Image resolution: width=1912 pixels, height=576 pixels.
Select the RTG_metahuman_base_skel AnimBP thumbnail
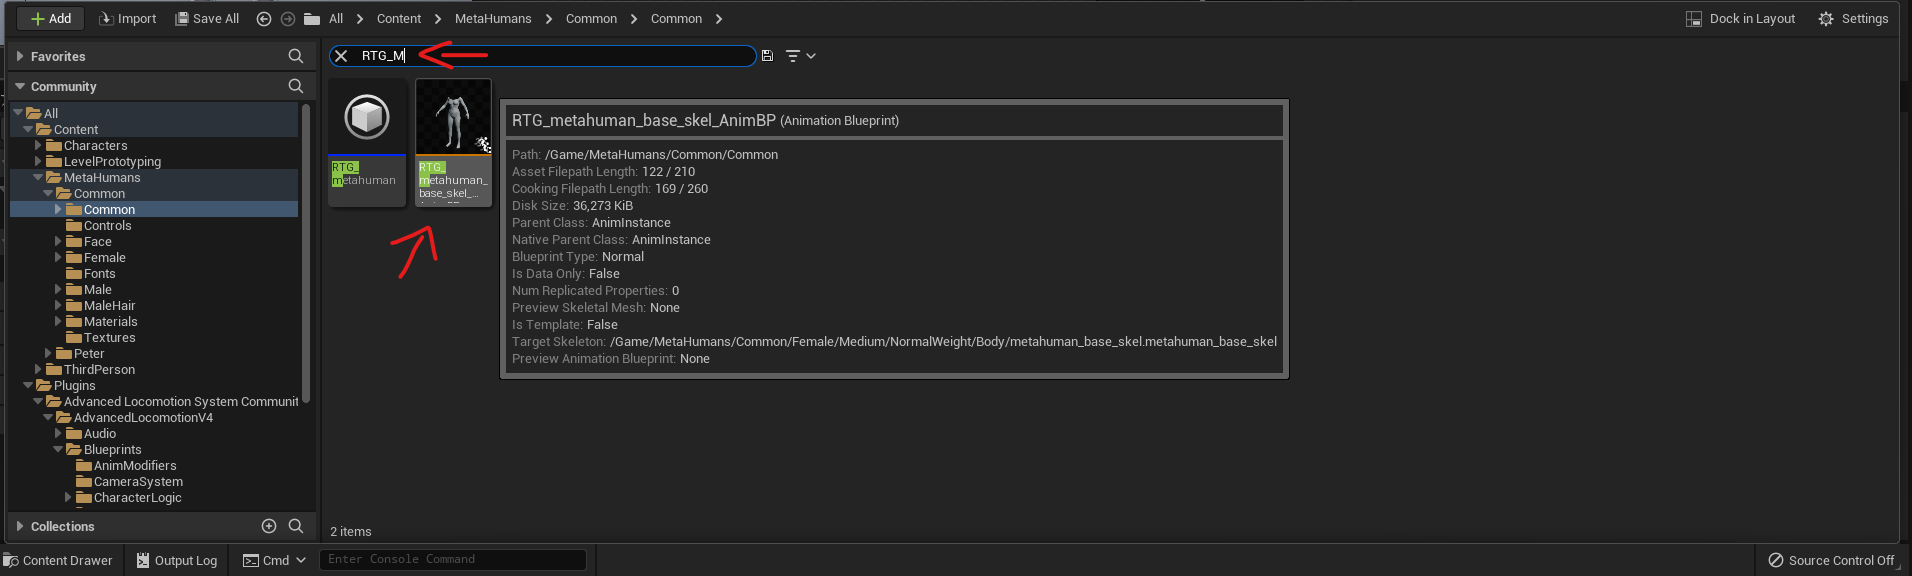click(454, 142)
